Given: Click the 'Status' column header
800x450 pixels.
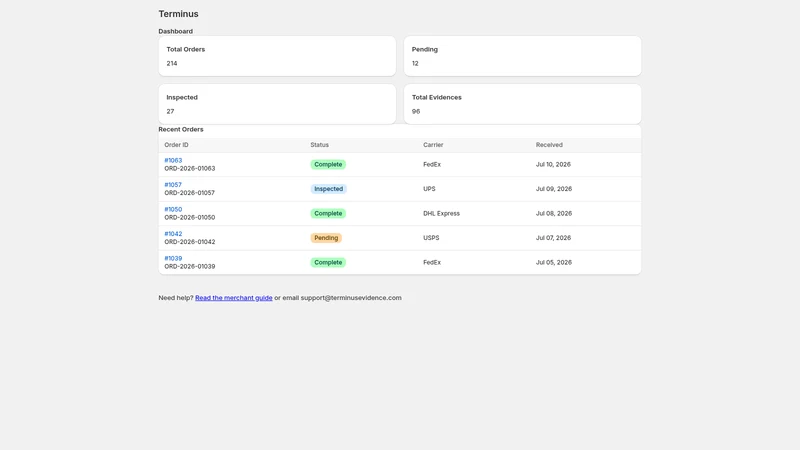Looking at the screenshot, I should pos(319,145).
